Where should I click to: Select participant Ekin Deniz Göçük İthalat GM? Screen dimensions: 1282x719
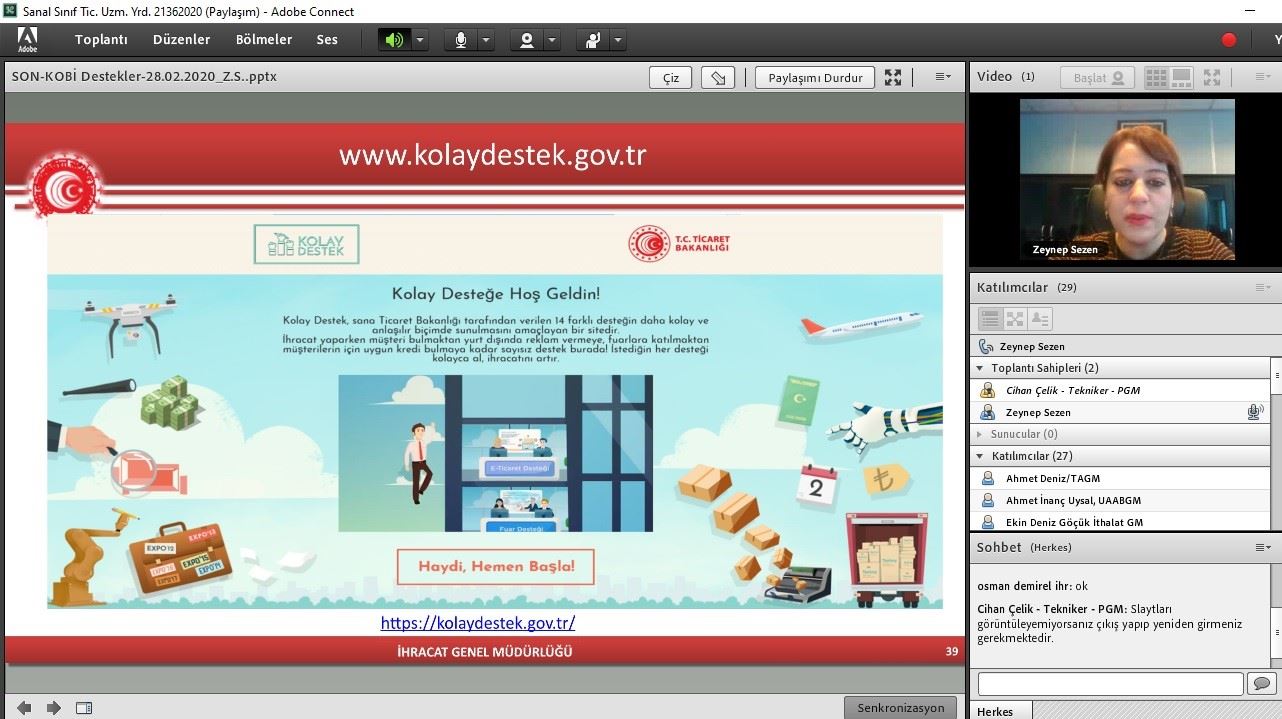(x=1120, y=522)
